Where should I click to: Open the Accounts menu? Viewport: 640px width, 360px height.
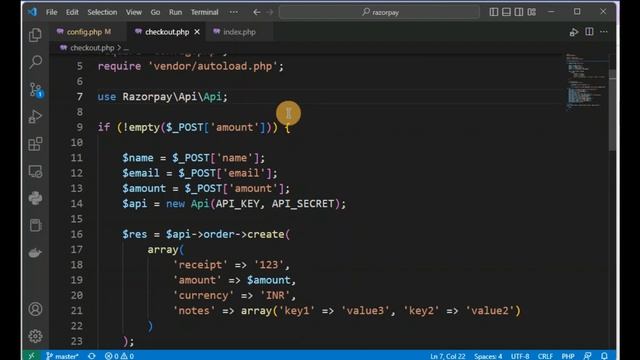(x=36, y=309)
